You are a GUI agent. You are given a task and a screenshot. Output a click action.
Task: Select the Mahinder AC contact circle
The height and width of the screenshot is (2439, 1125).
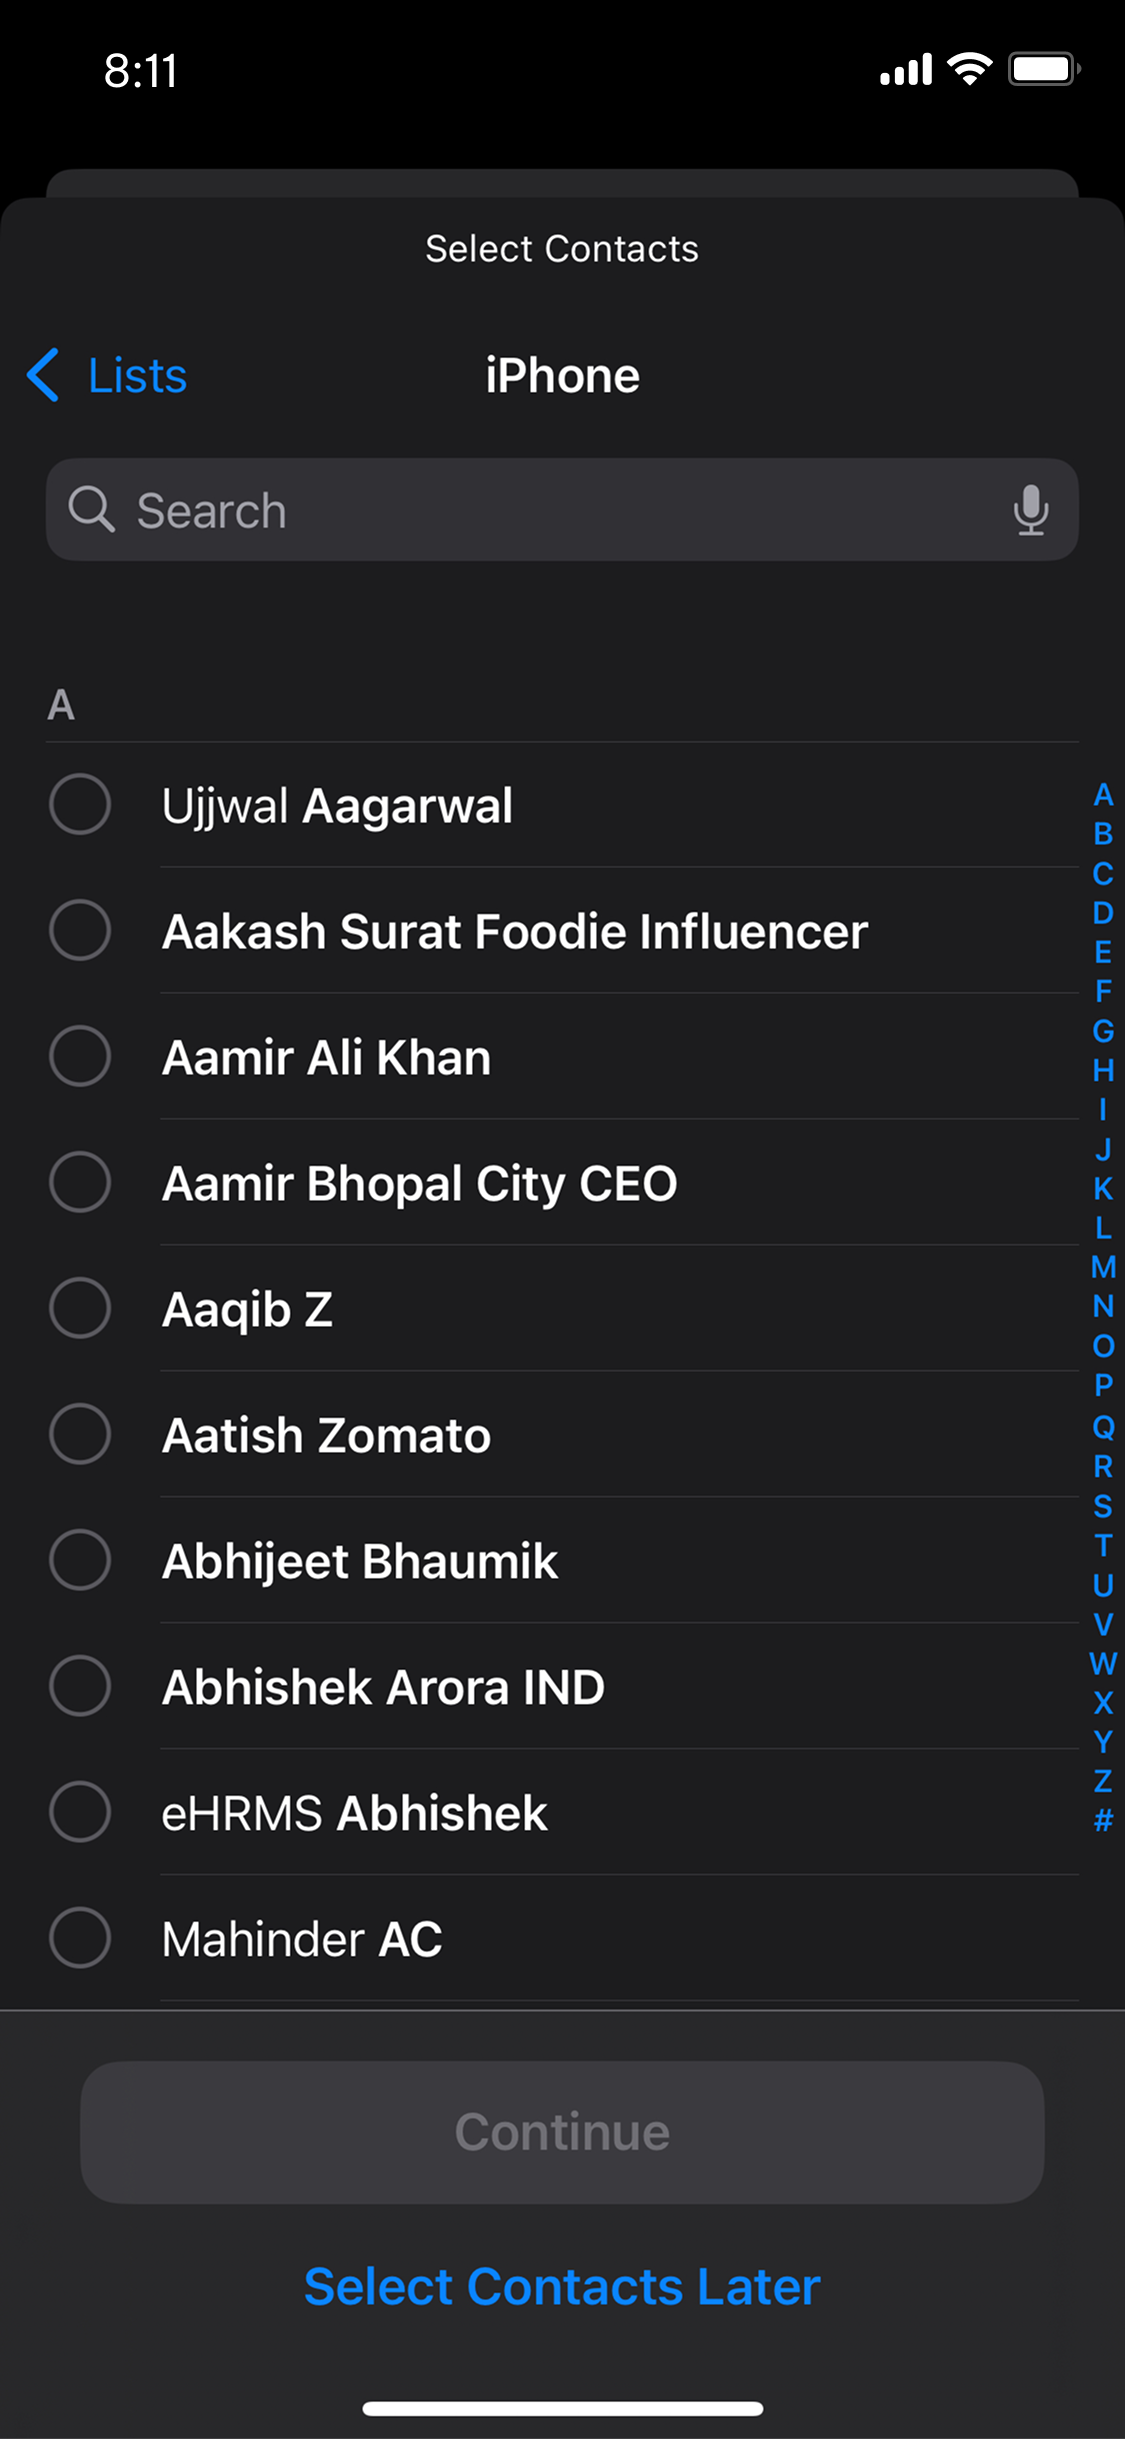(x=80, y=1938)
